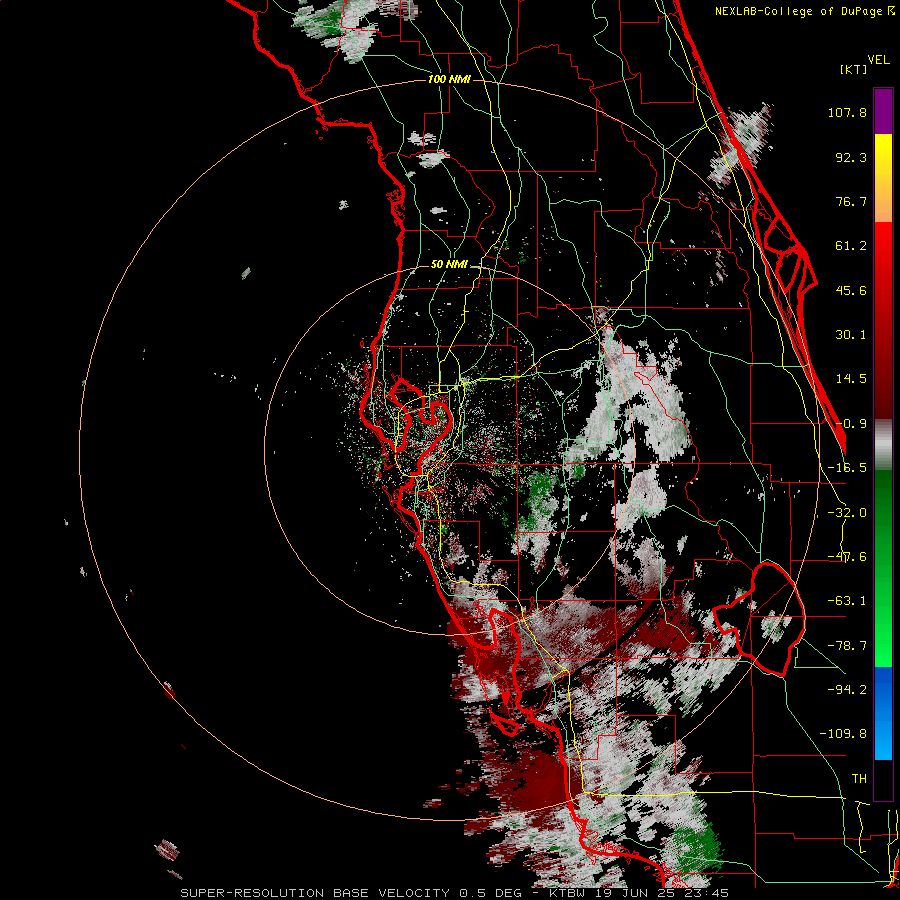Viewport: 900px width, 900px height.
Task: Select the 50 NMI range ring label
Action: pyautogui.click(x=449, y=265)
